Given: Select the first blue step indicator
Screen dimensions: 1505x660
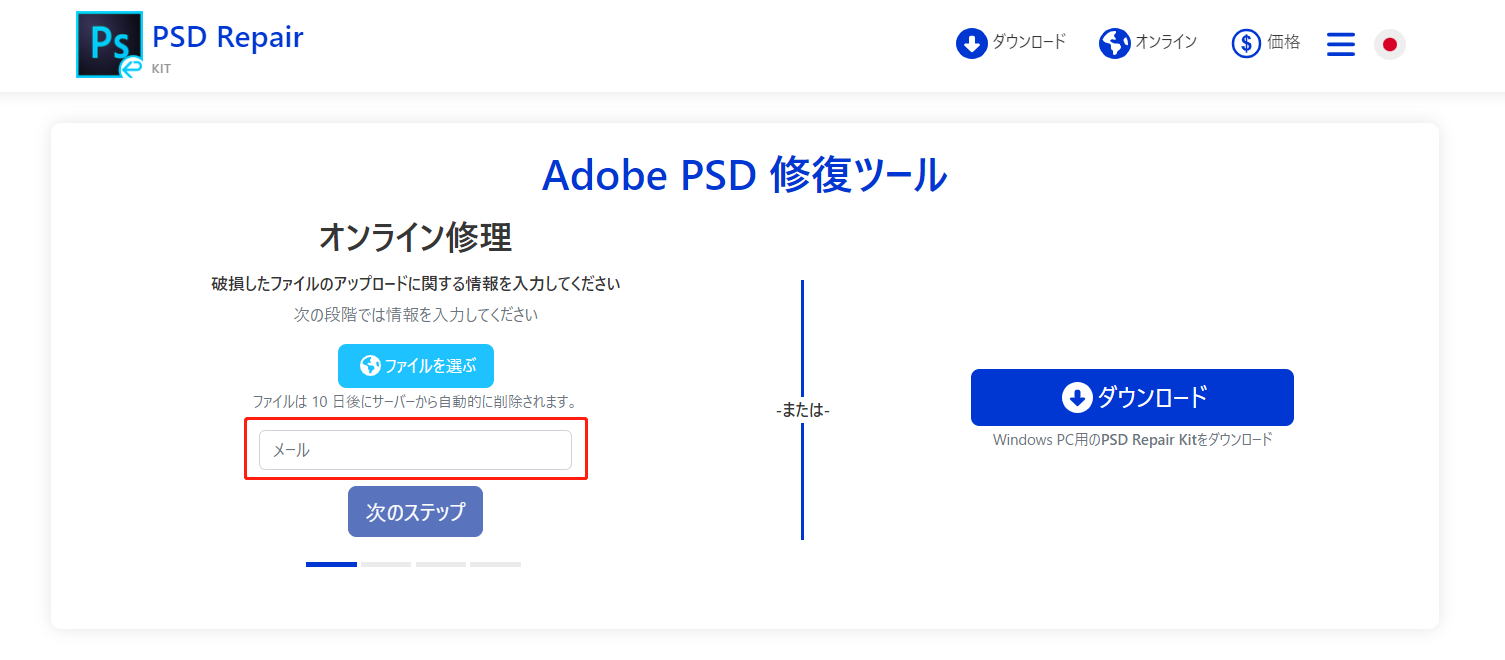Looking at the screenshot, I should tap(331, 564).
